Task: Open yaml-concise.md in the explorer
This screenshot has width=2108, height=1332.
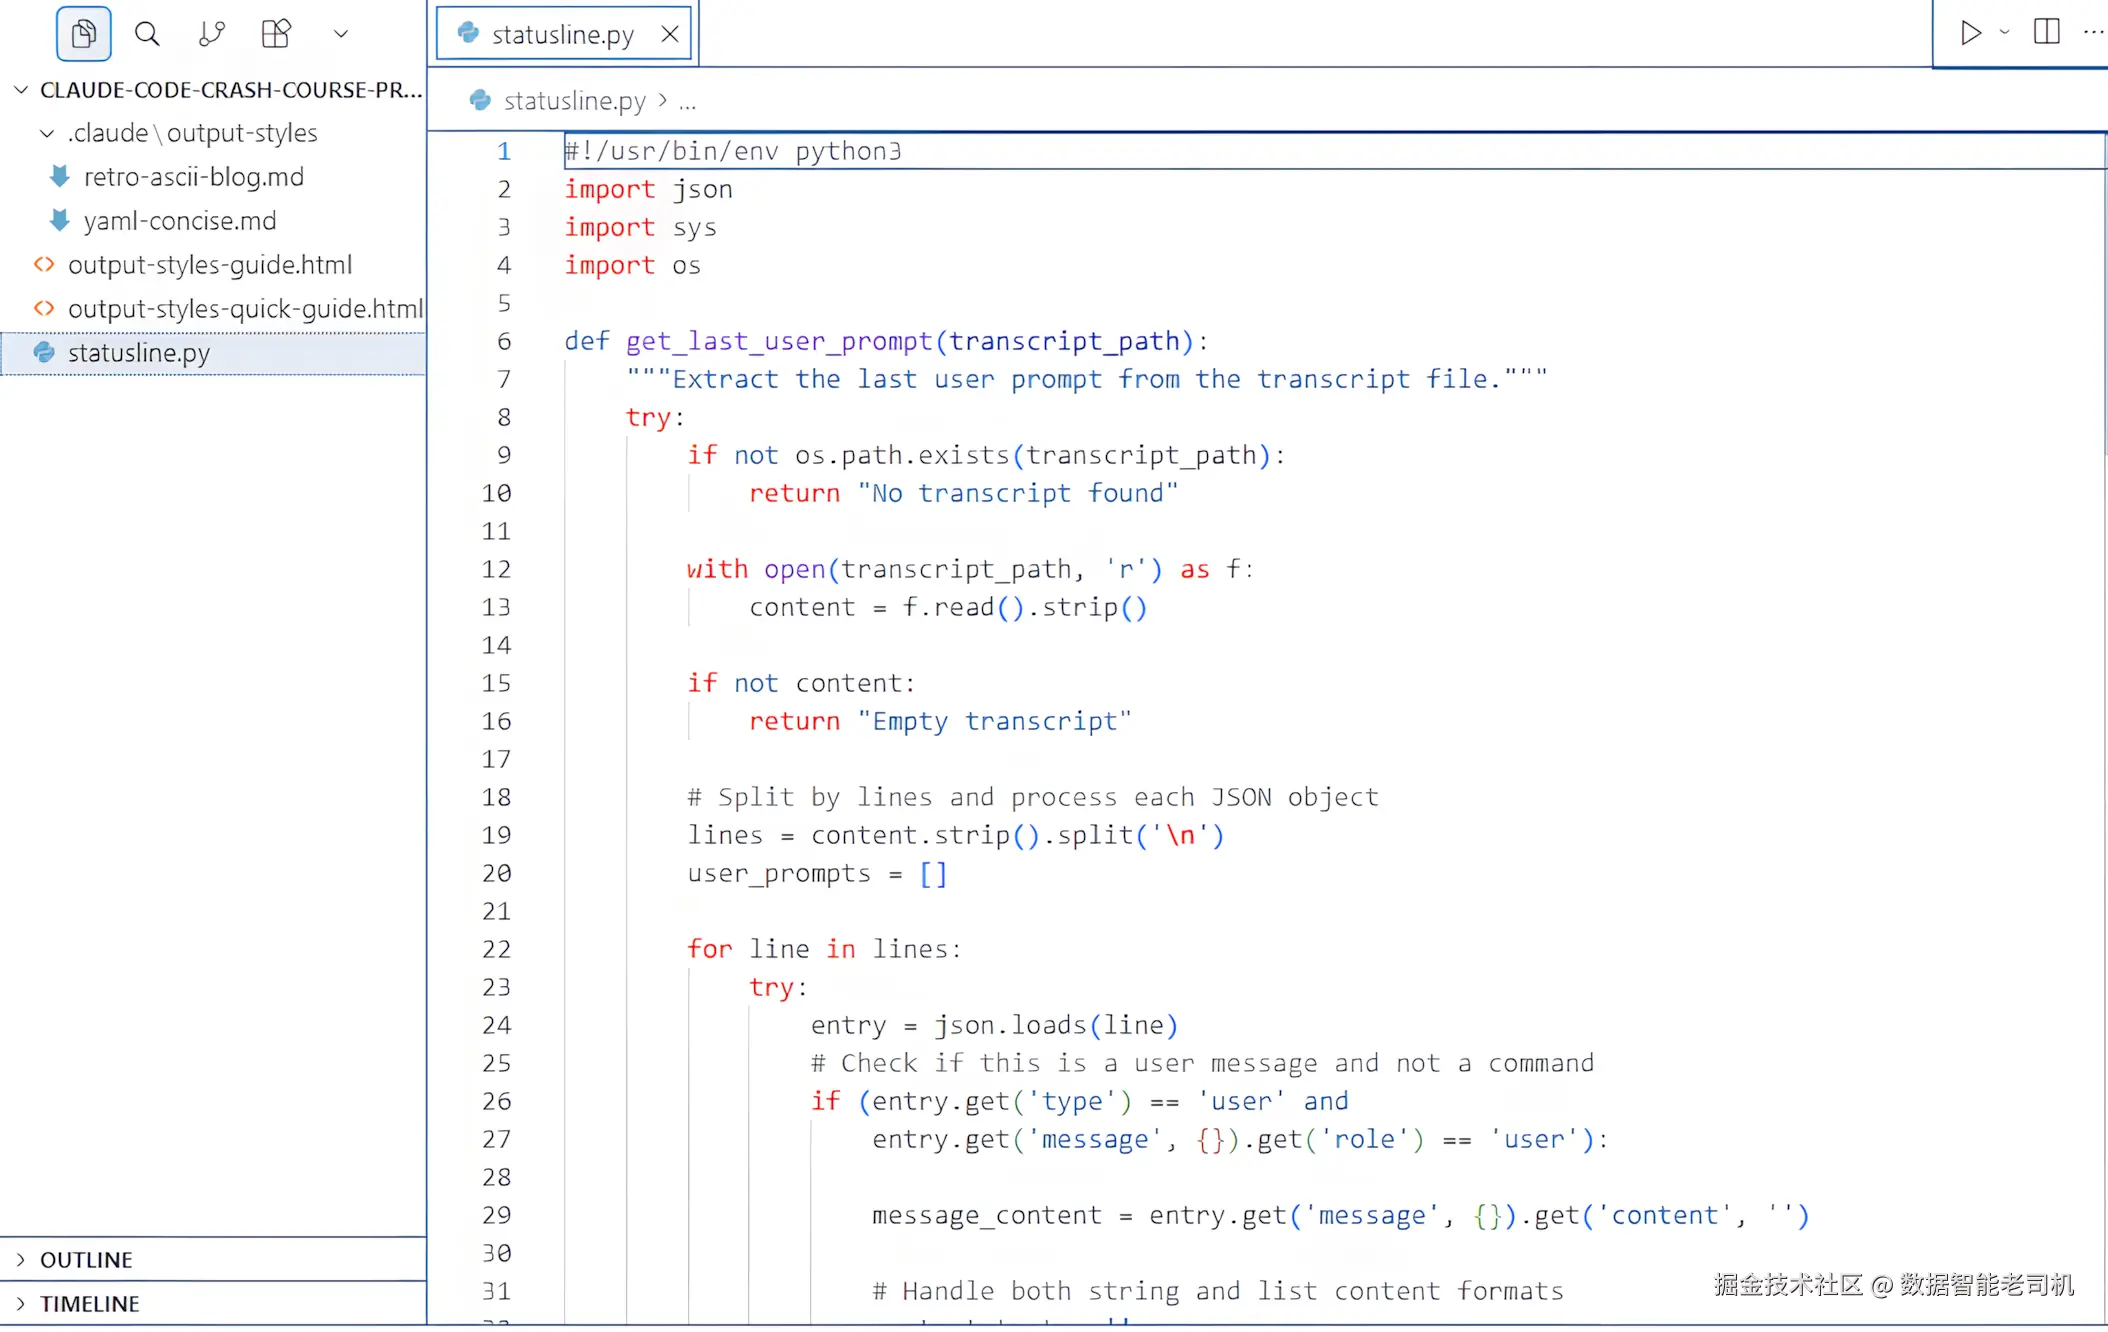Action: (179, 221)
